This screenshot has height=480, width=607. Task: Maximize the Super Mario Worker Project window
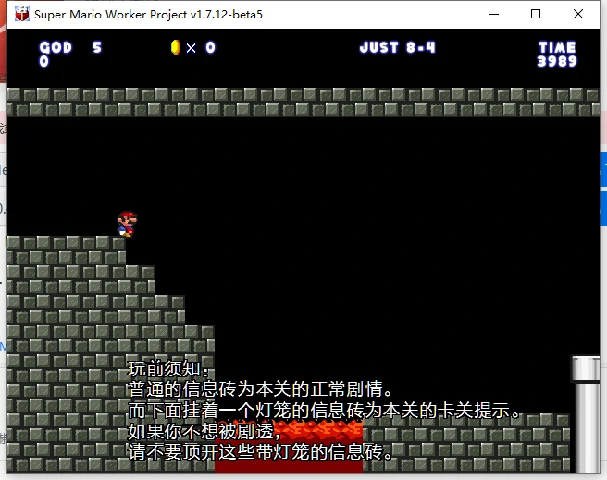point(535,14)
